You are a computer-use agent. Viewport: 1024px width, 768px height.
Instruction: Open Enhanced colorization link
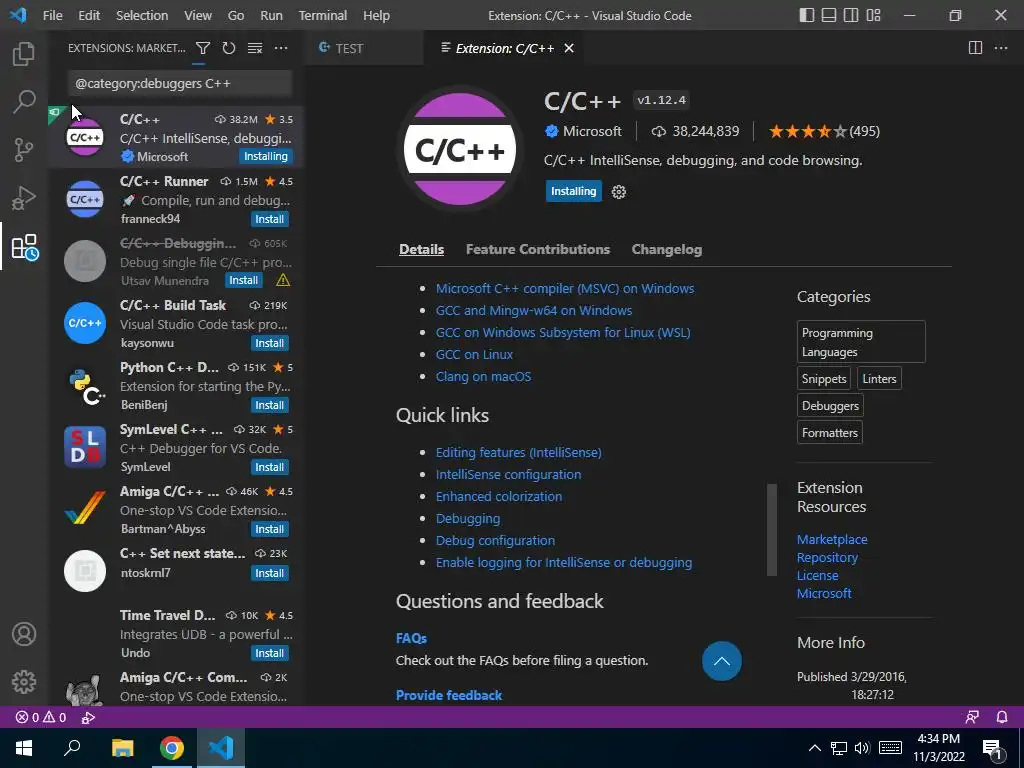[x=499, y=497]
